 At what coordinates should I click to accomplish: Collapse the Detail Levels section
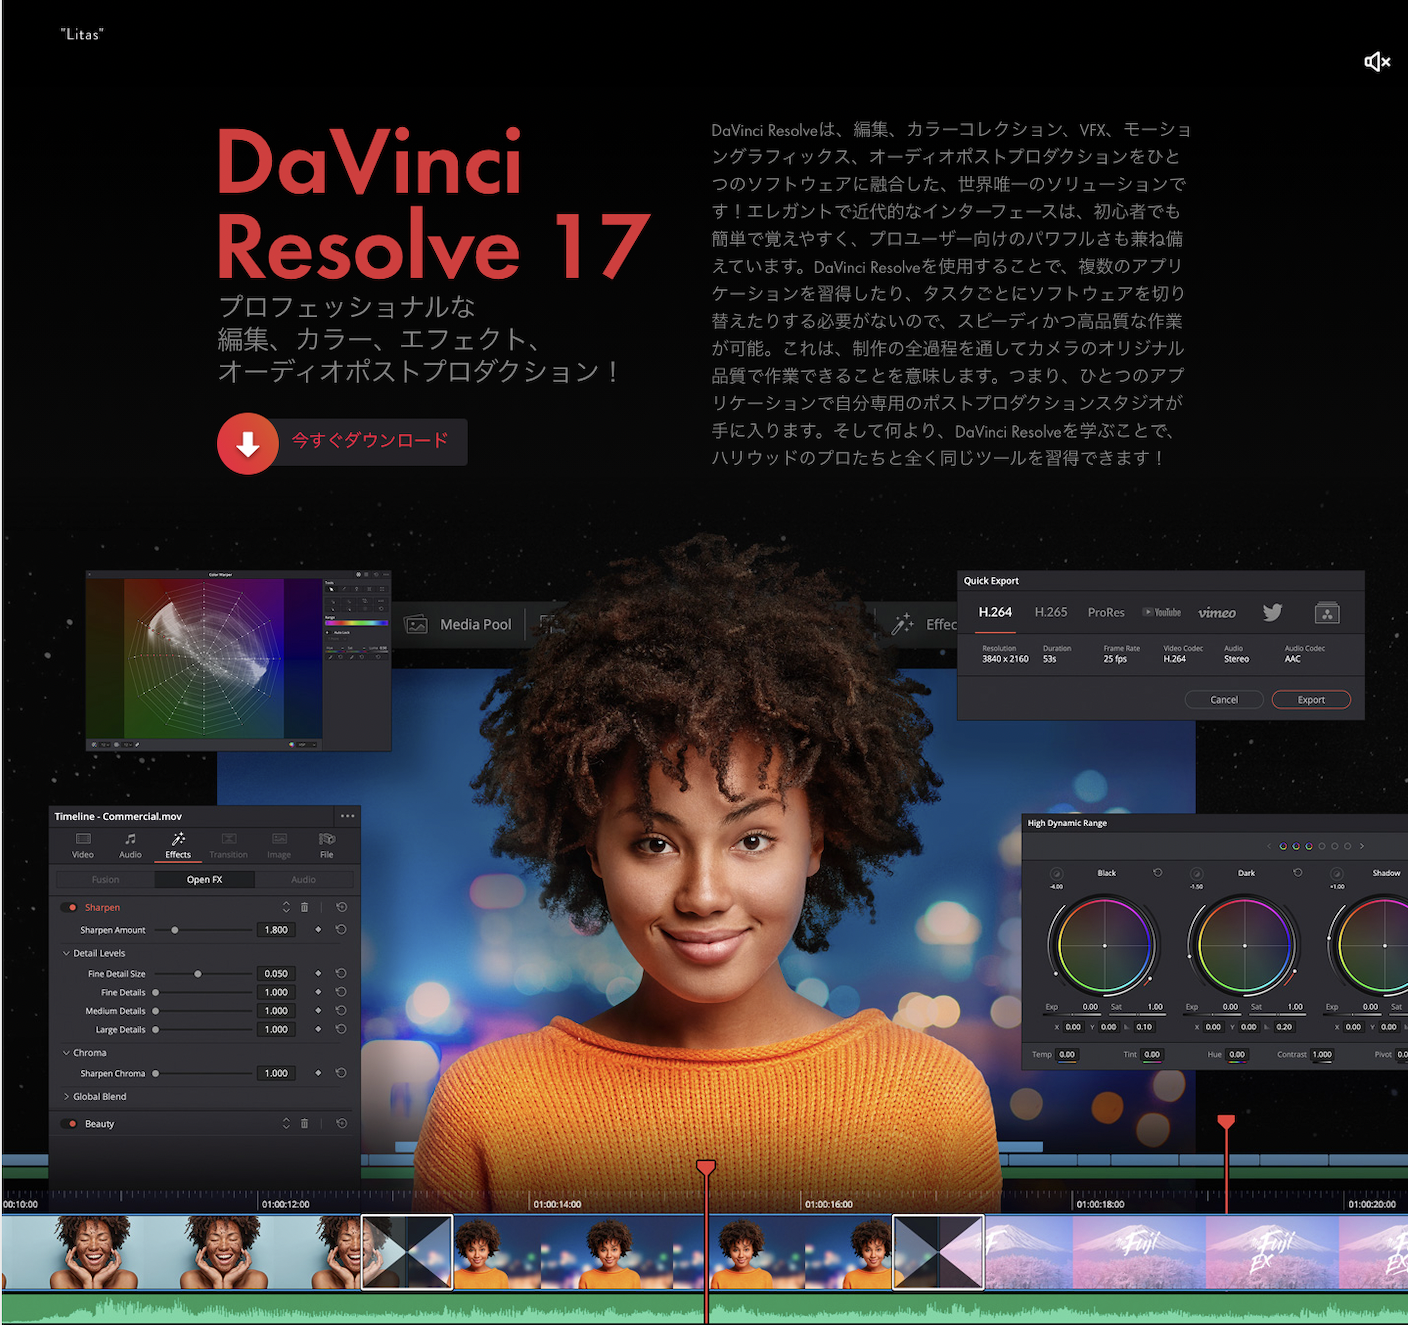[66, 953]
